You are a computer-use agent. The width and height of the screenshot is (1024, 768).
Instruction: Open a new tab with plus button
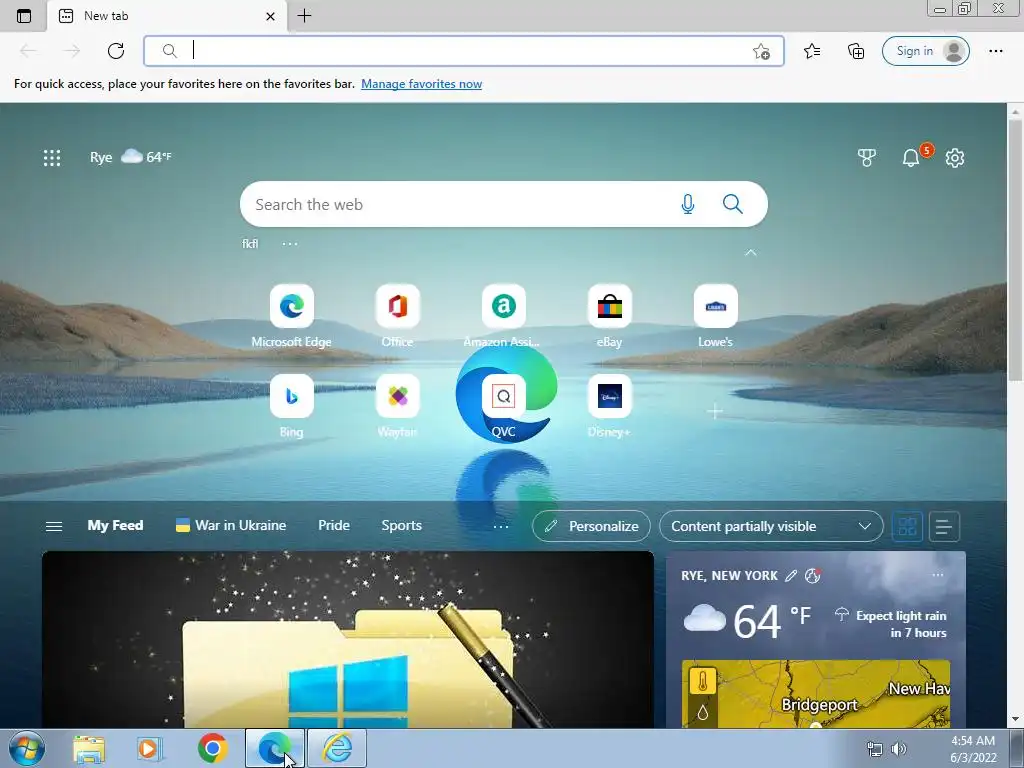click(304, 16)
